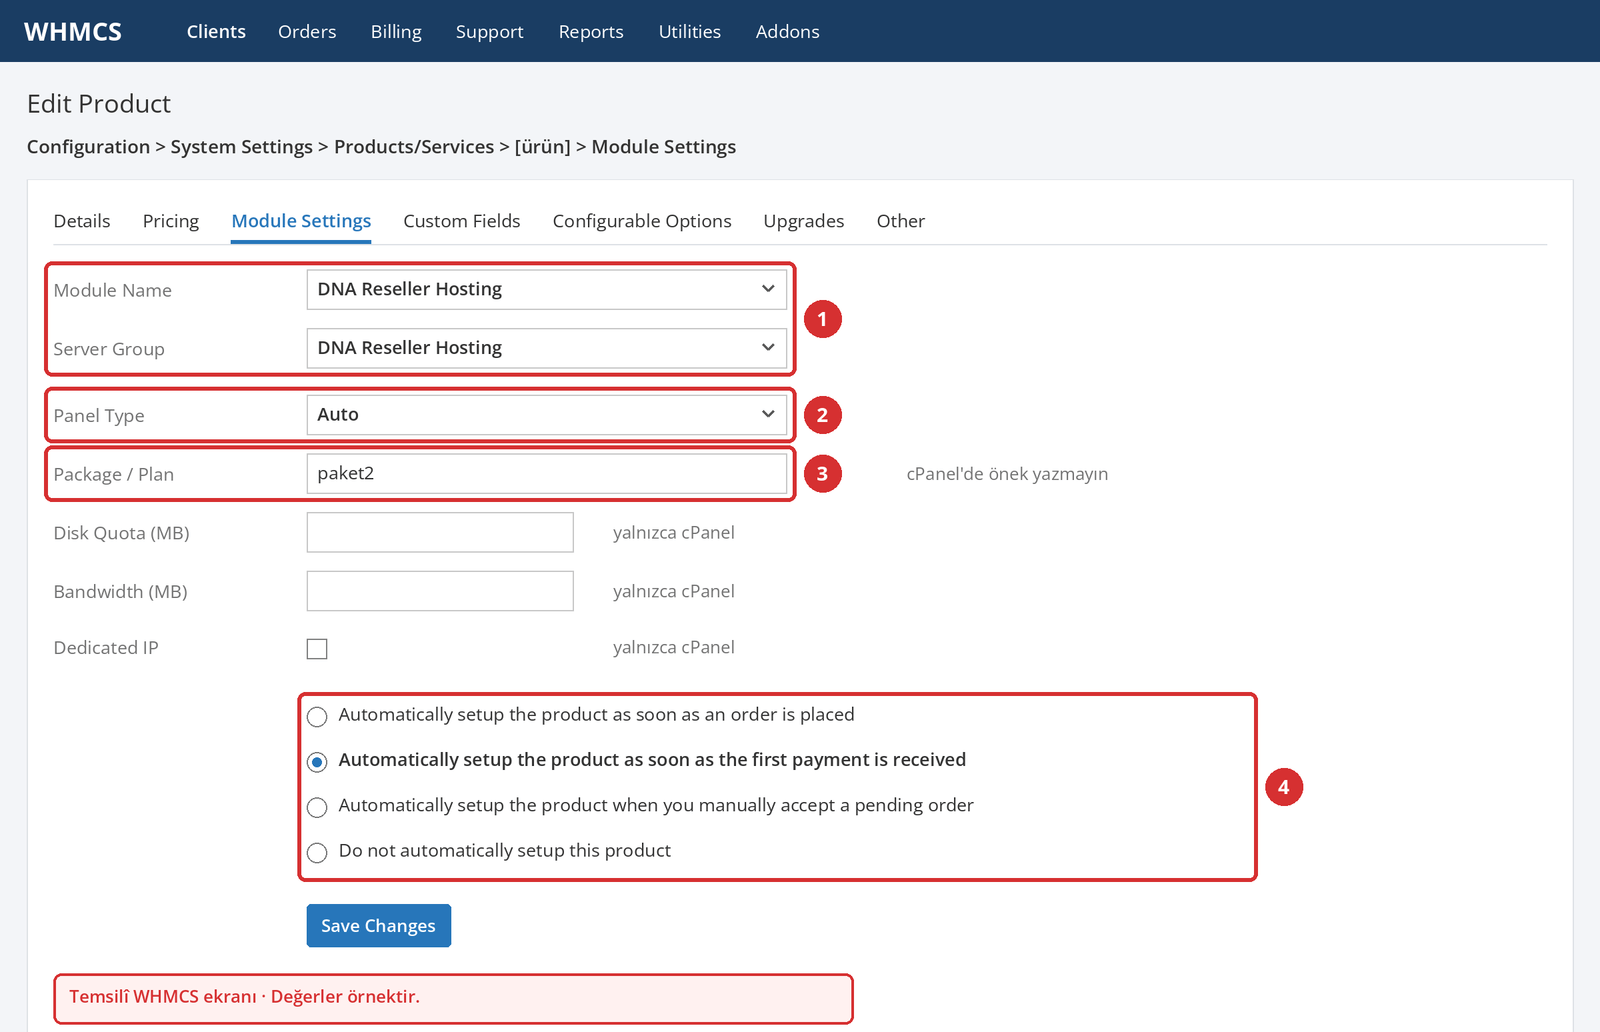This screenshot has width=1600, height=1032.
Task: Enable the Dedicated IP checkbox
Action: click(x=317, y=649)
